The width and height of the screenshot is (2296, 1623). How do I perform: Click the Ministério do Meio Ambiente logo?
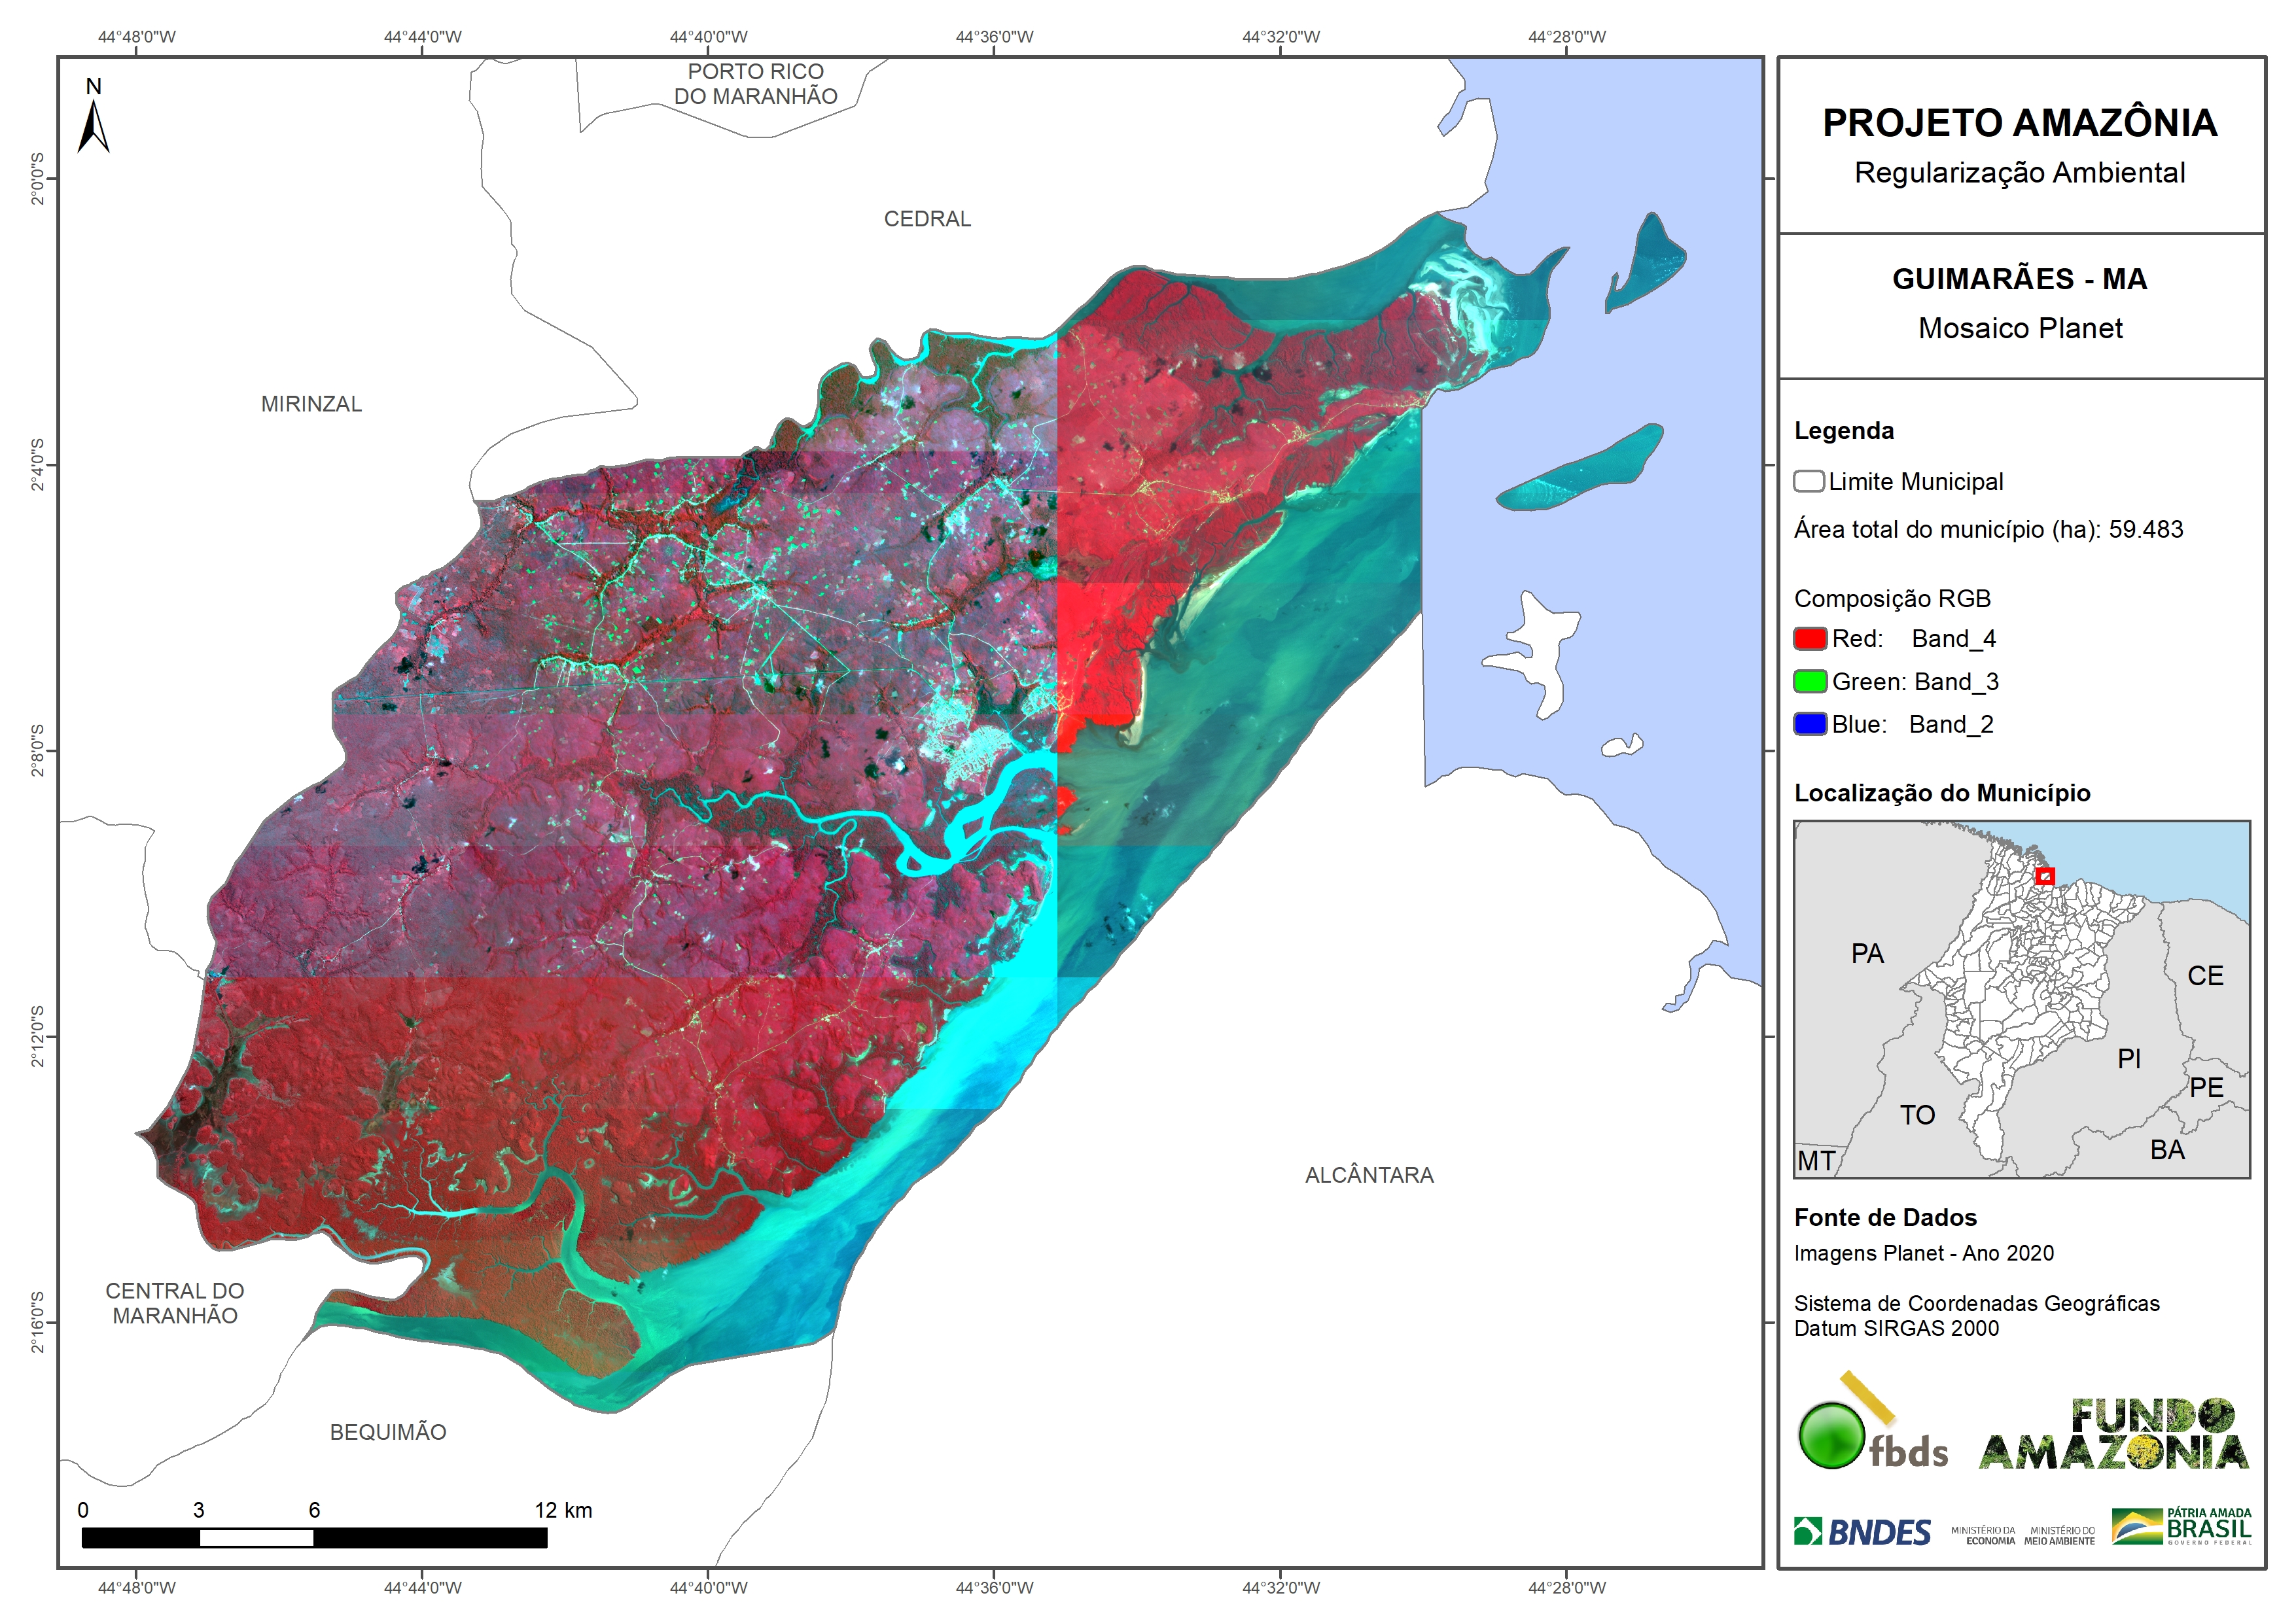pos(2059,1536)
